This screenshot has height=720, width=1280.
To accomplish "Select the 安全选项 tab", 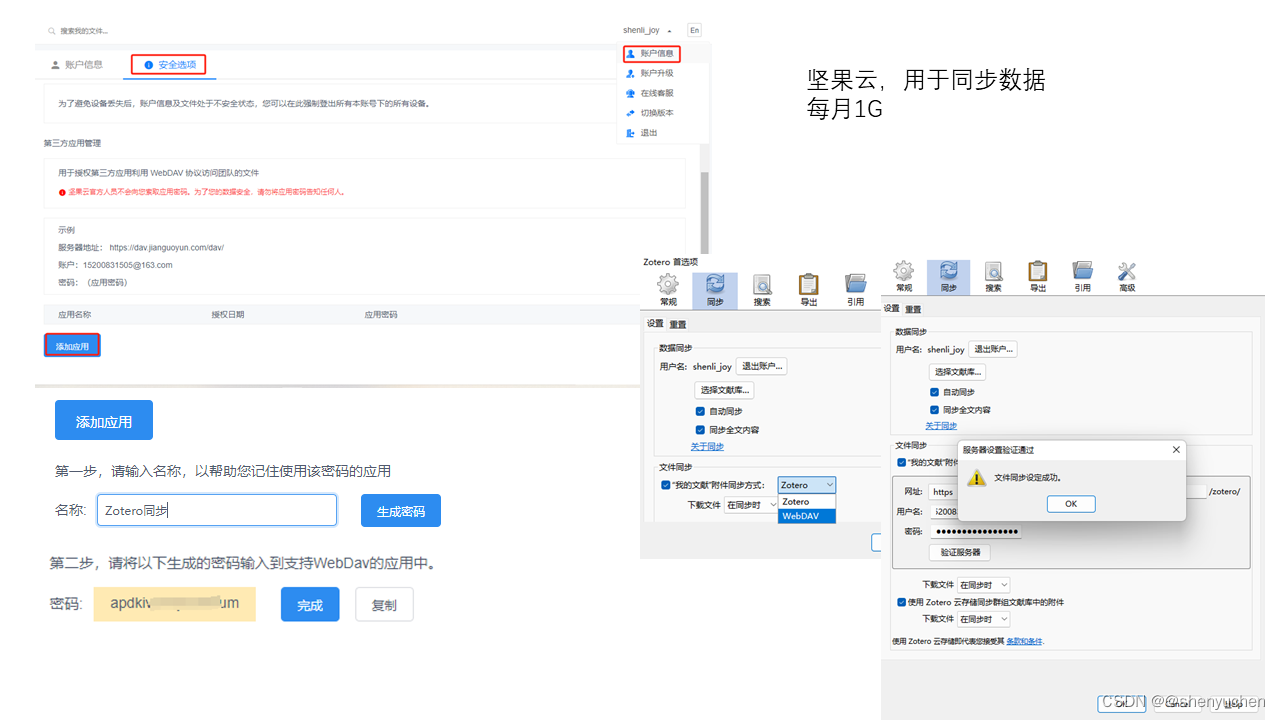I will 170,65.
